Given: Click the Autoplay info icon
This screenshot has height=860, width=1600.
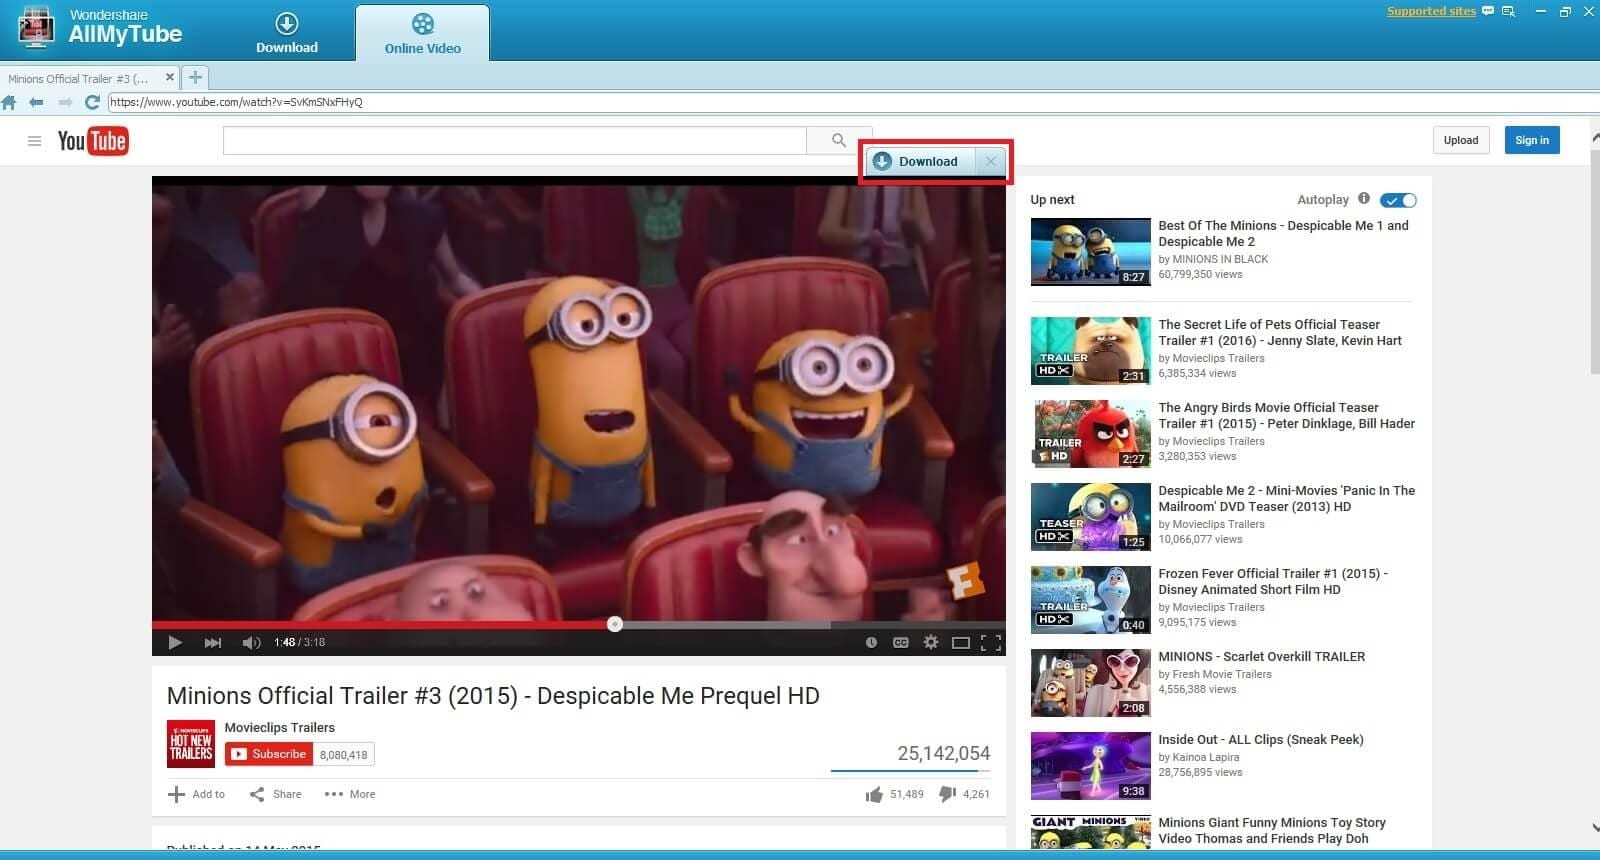Looking at the screenshot, I should 1364,199.
